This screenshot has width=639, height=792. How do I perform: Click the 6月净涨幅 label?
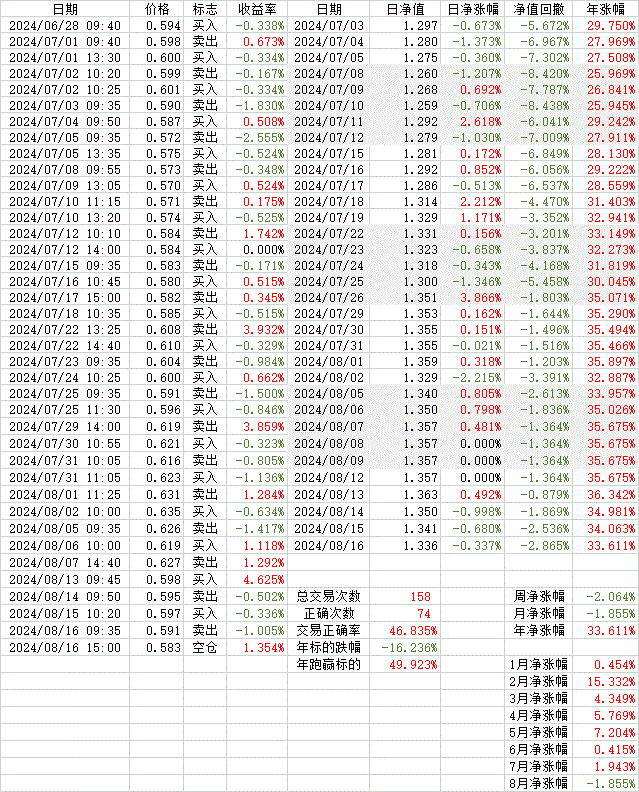coord(538,750)
